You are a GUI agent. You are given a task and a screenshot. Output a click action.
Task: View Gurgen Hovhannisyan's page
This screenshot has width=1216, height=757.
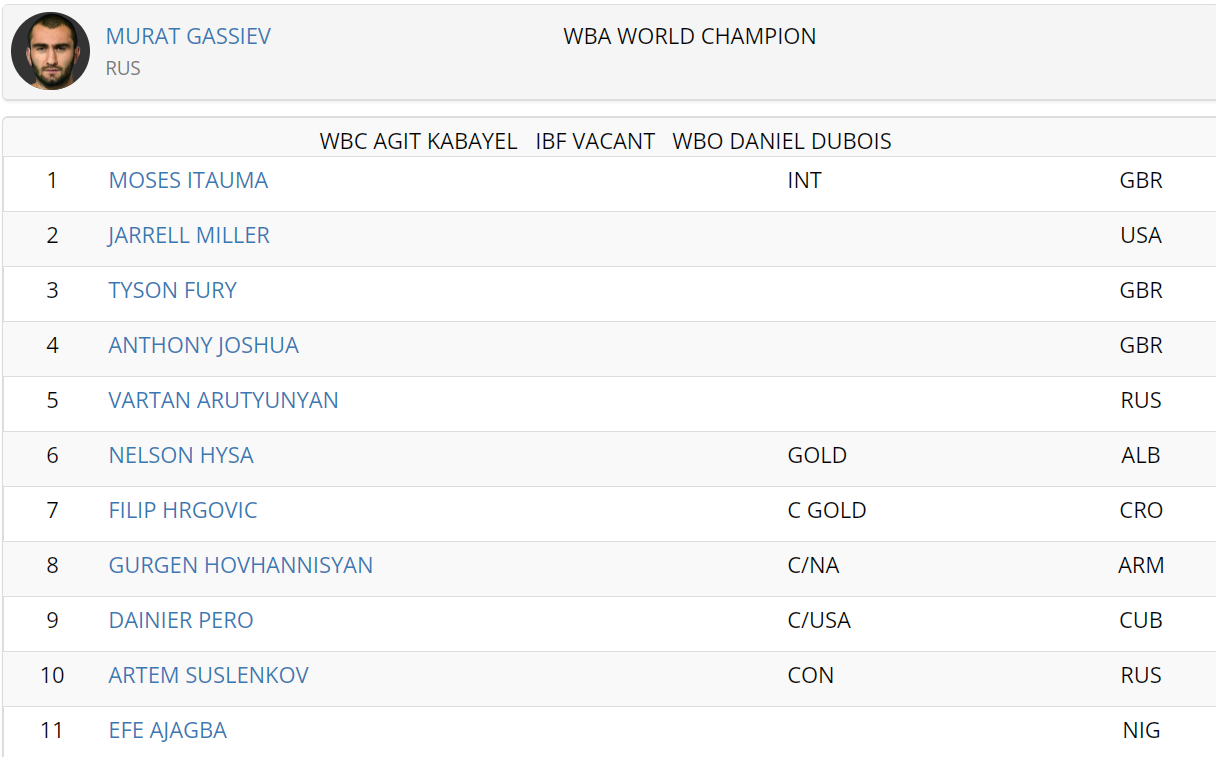coord(241,565)
